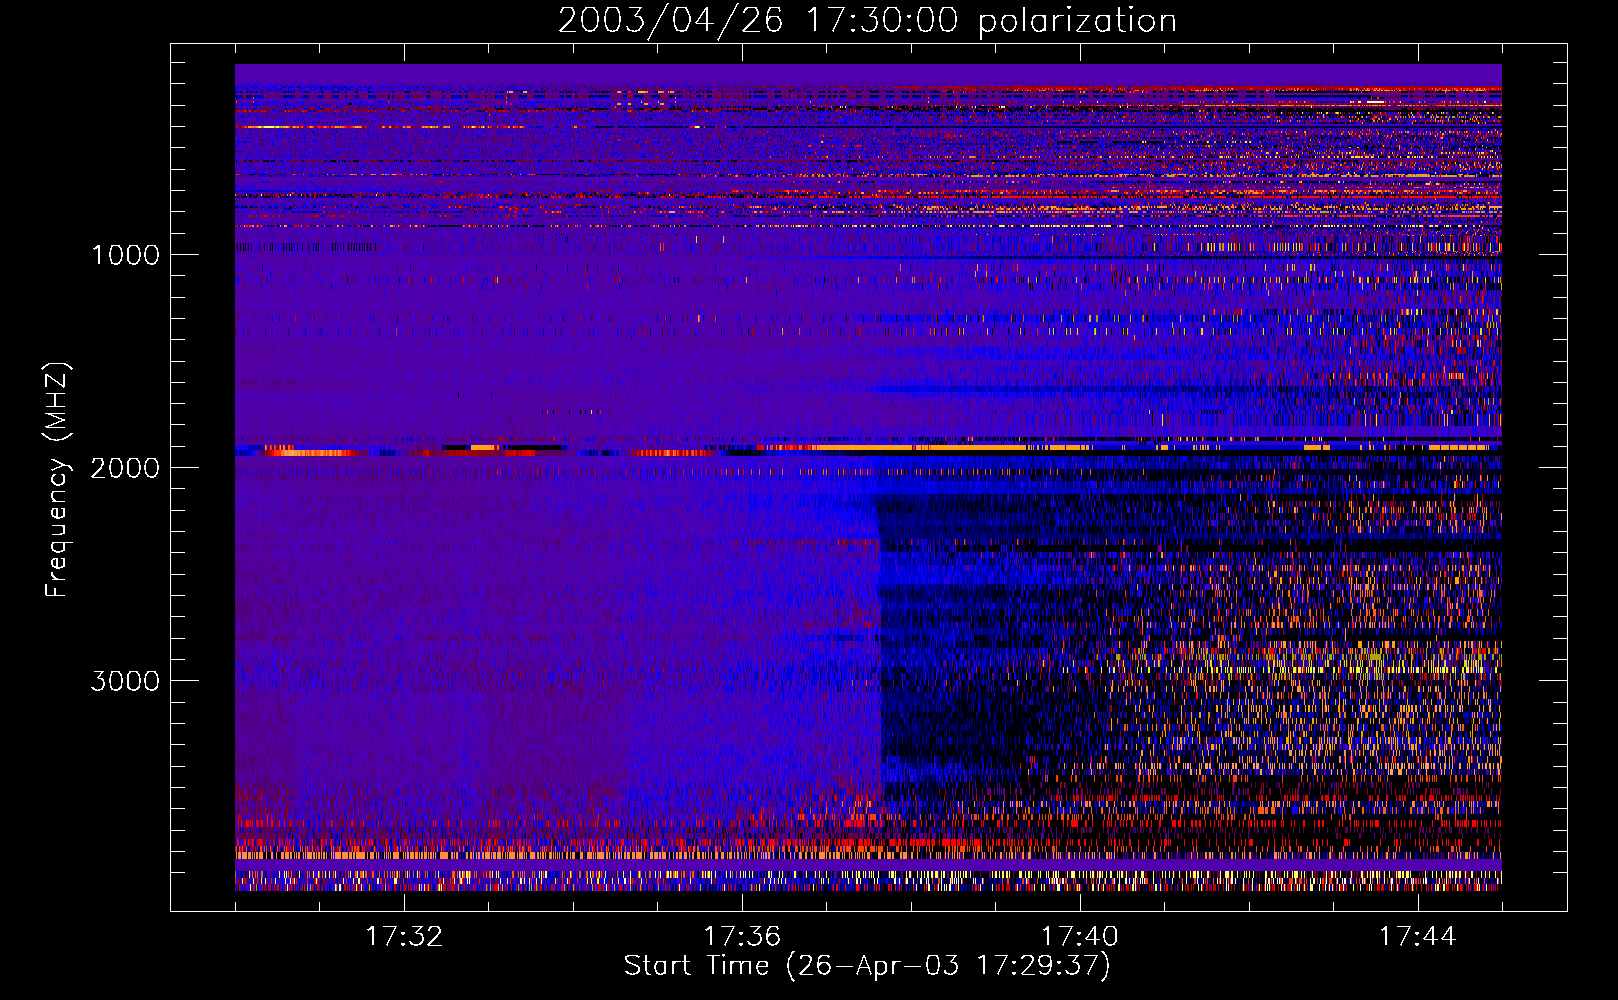Click the 17:40 time tick label
This screenshot has height=1000, width=1618.
1080,936
